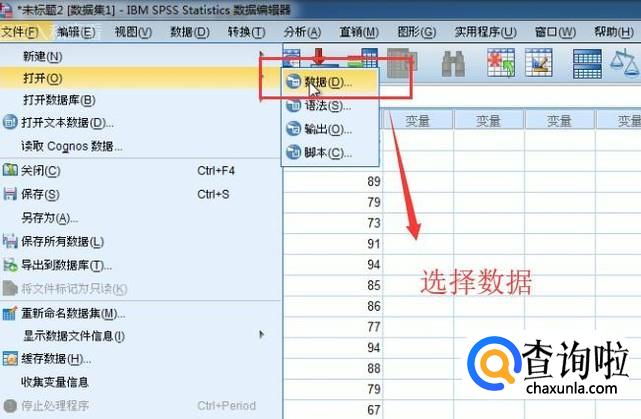Screen dimensions: 641x419
Task: Select the first 变量 column header
Action: point(417,121)
